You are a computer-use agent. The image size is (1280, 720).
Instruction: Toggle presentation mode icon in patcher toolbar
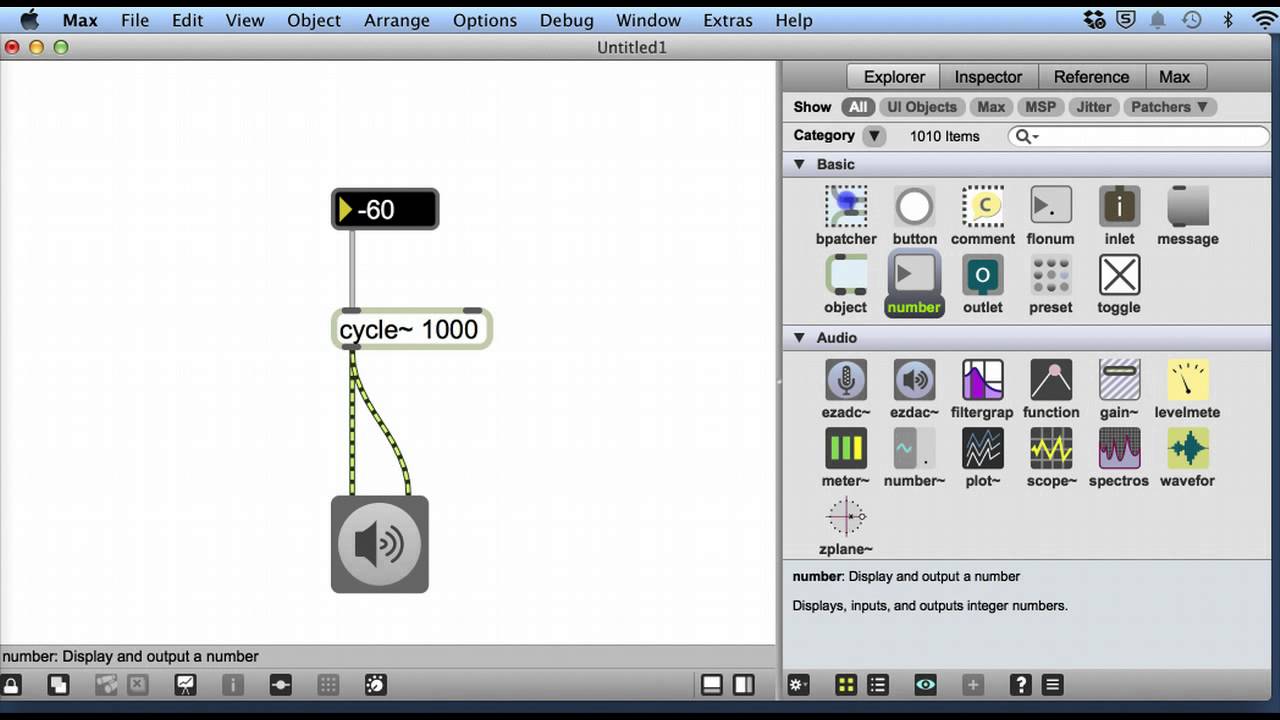(x=185, y=685)
